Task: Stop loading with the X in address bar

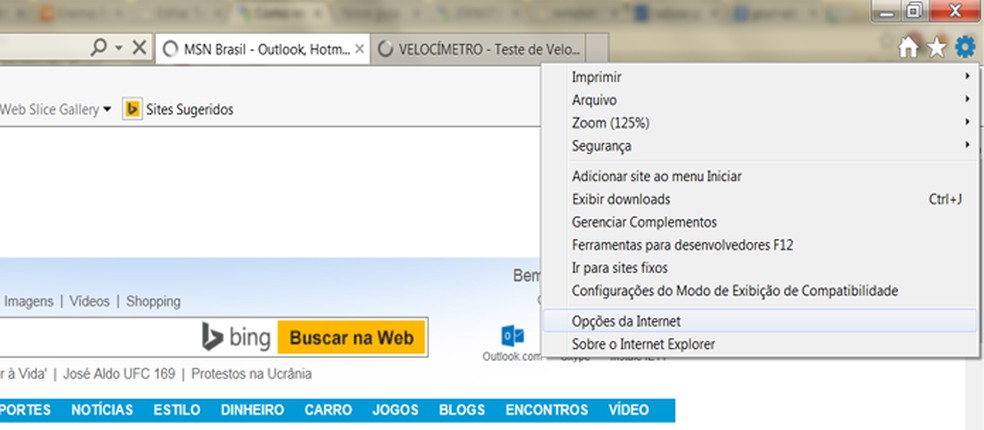Action: pos(139,48)
